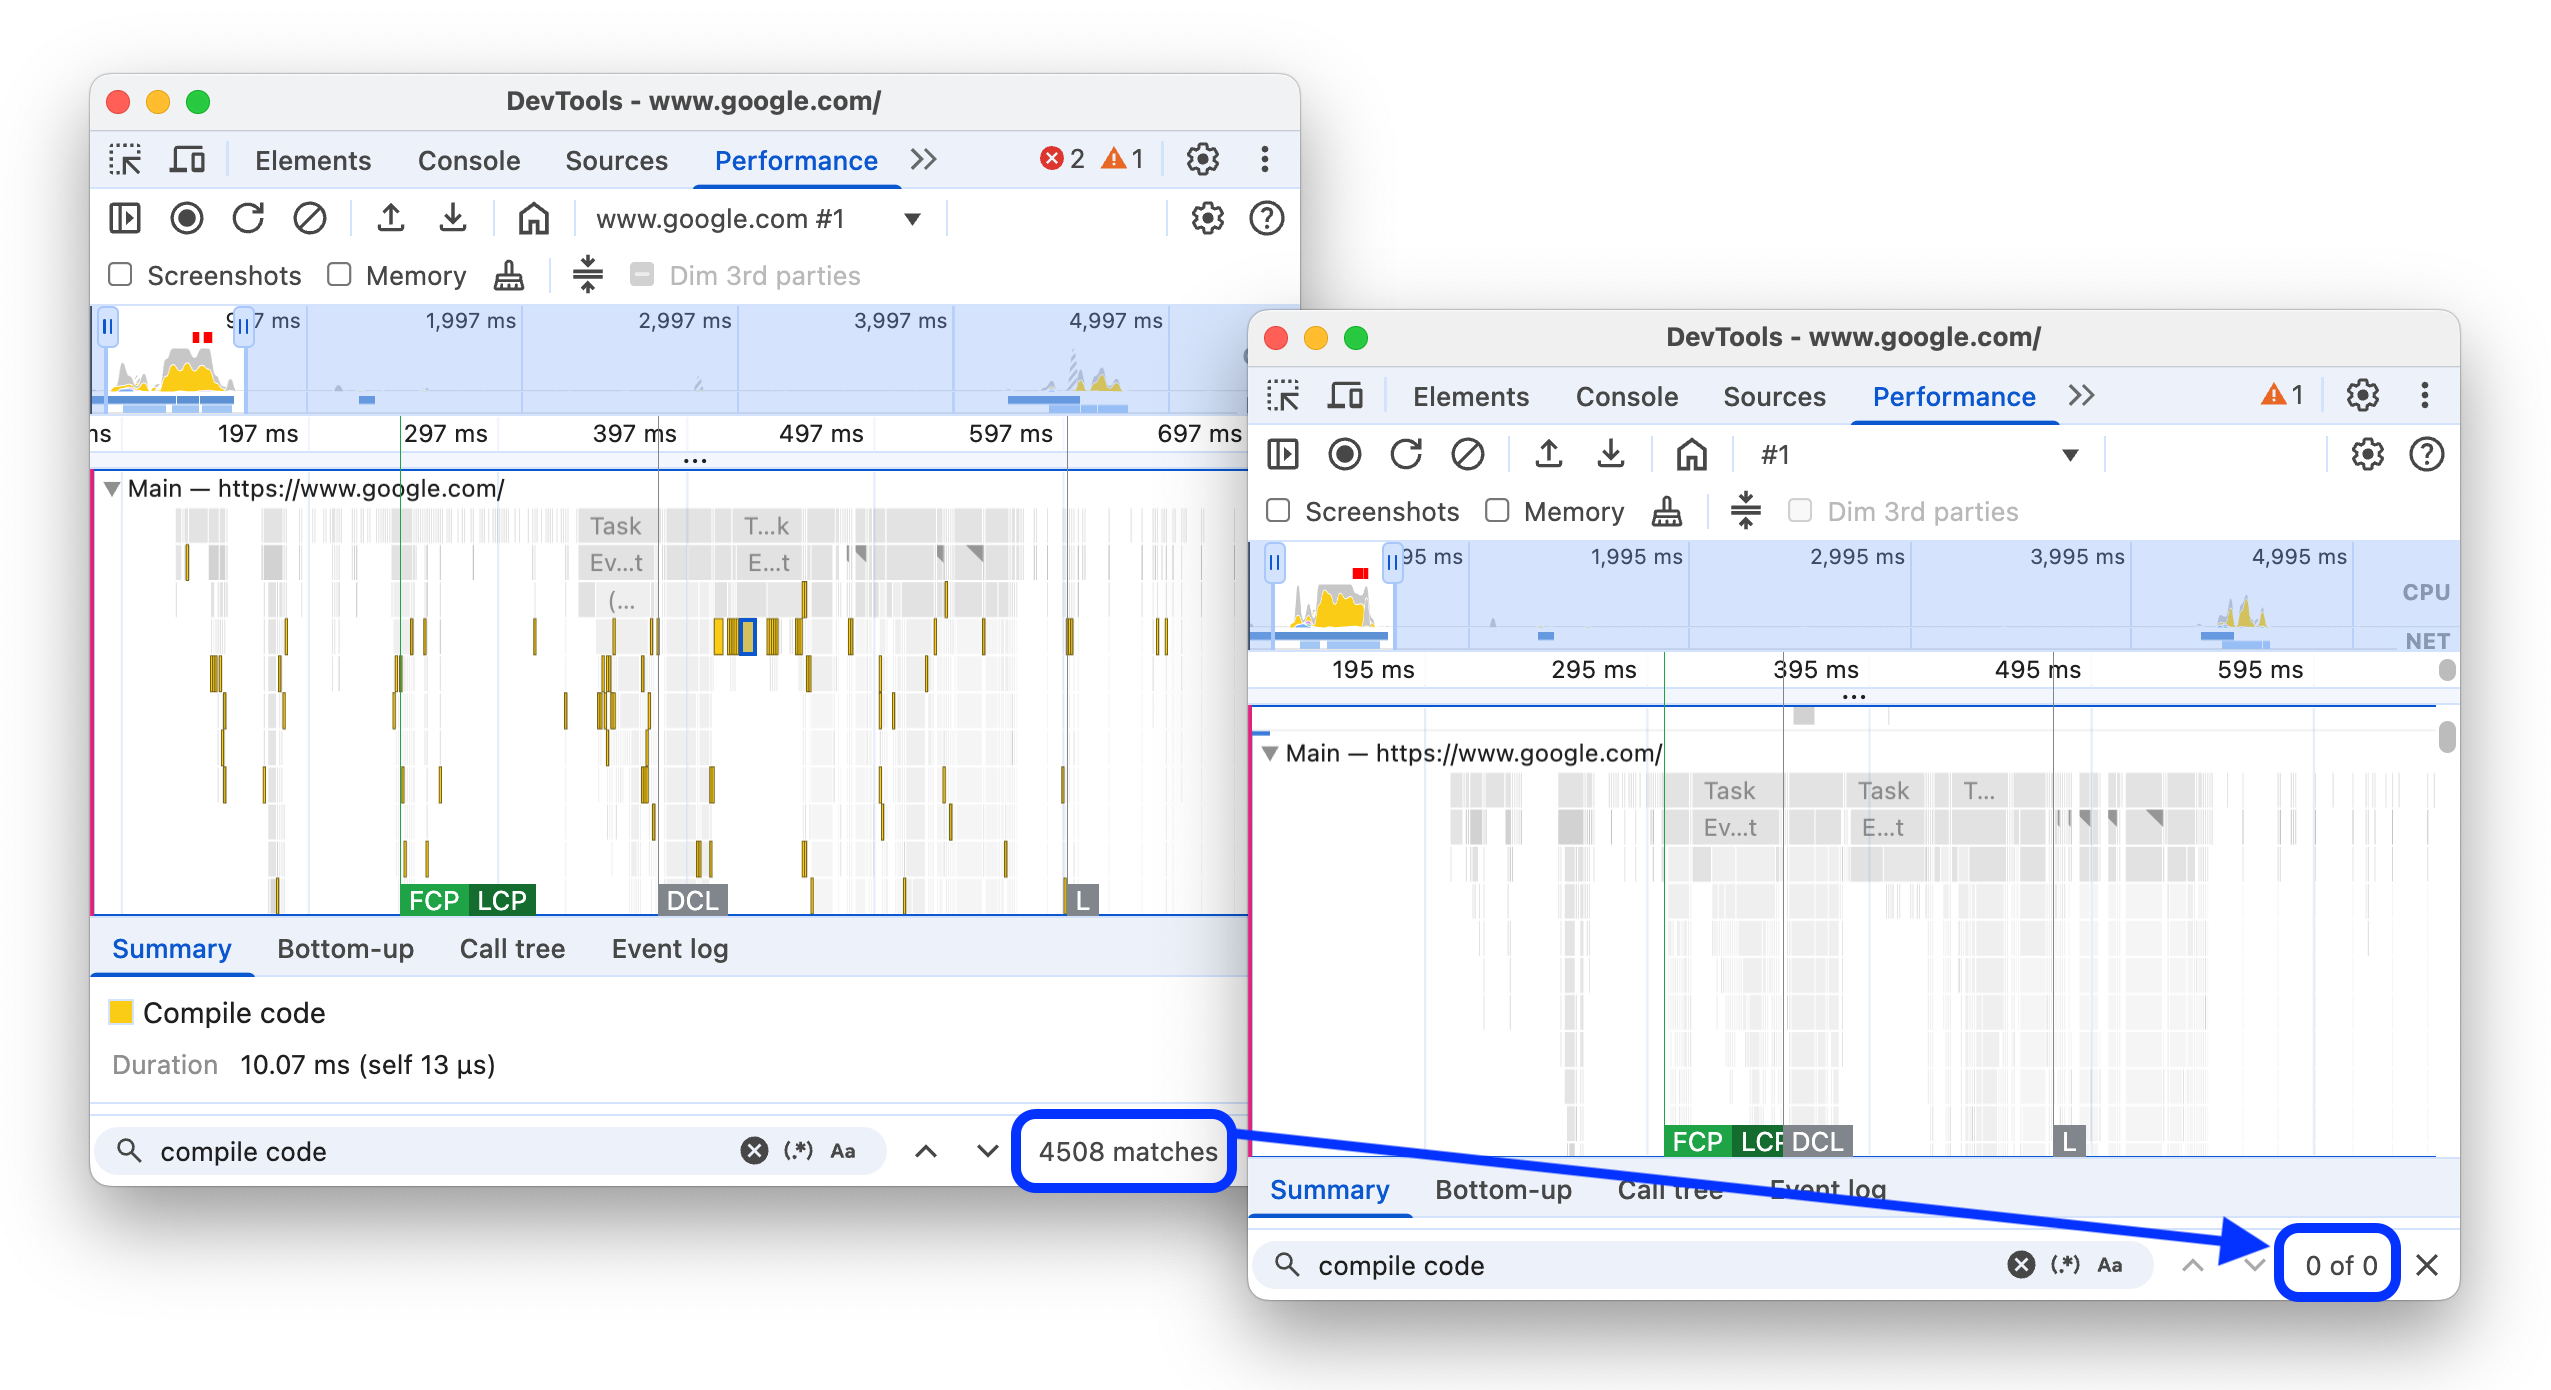This screenshot has width=2551, height=1390.
Task: Click inside the compile code search field
Action: [x=400, y=1151]
